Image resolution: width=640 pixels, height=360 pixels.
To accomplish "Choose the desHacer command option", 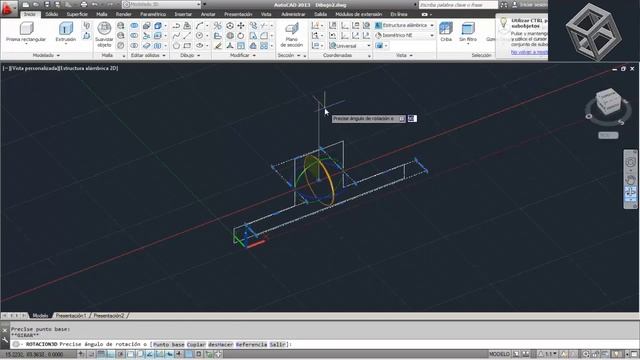I will point(220,344).
